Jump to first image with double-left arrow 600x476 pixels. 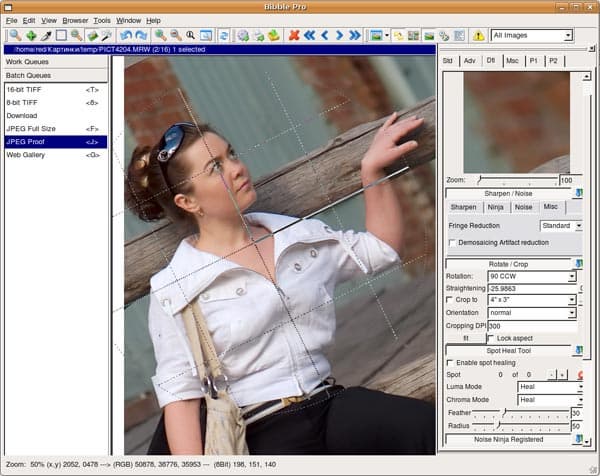tap(309, 36)
